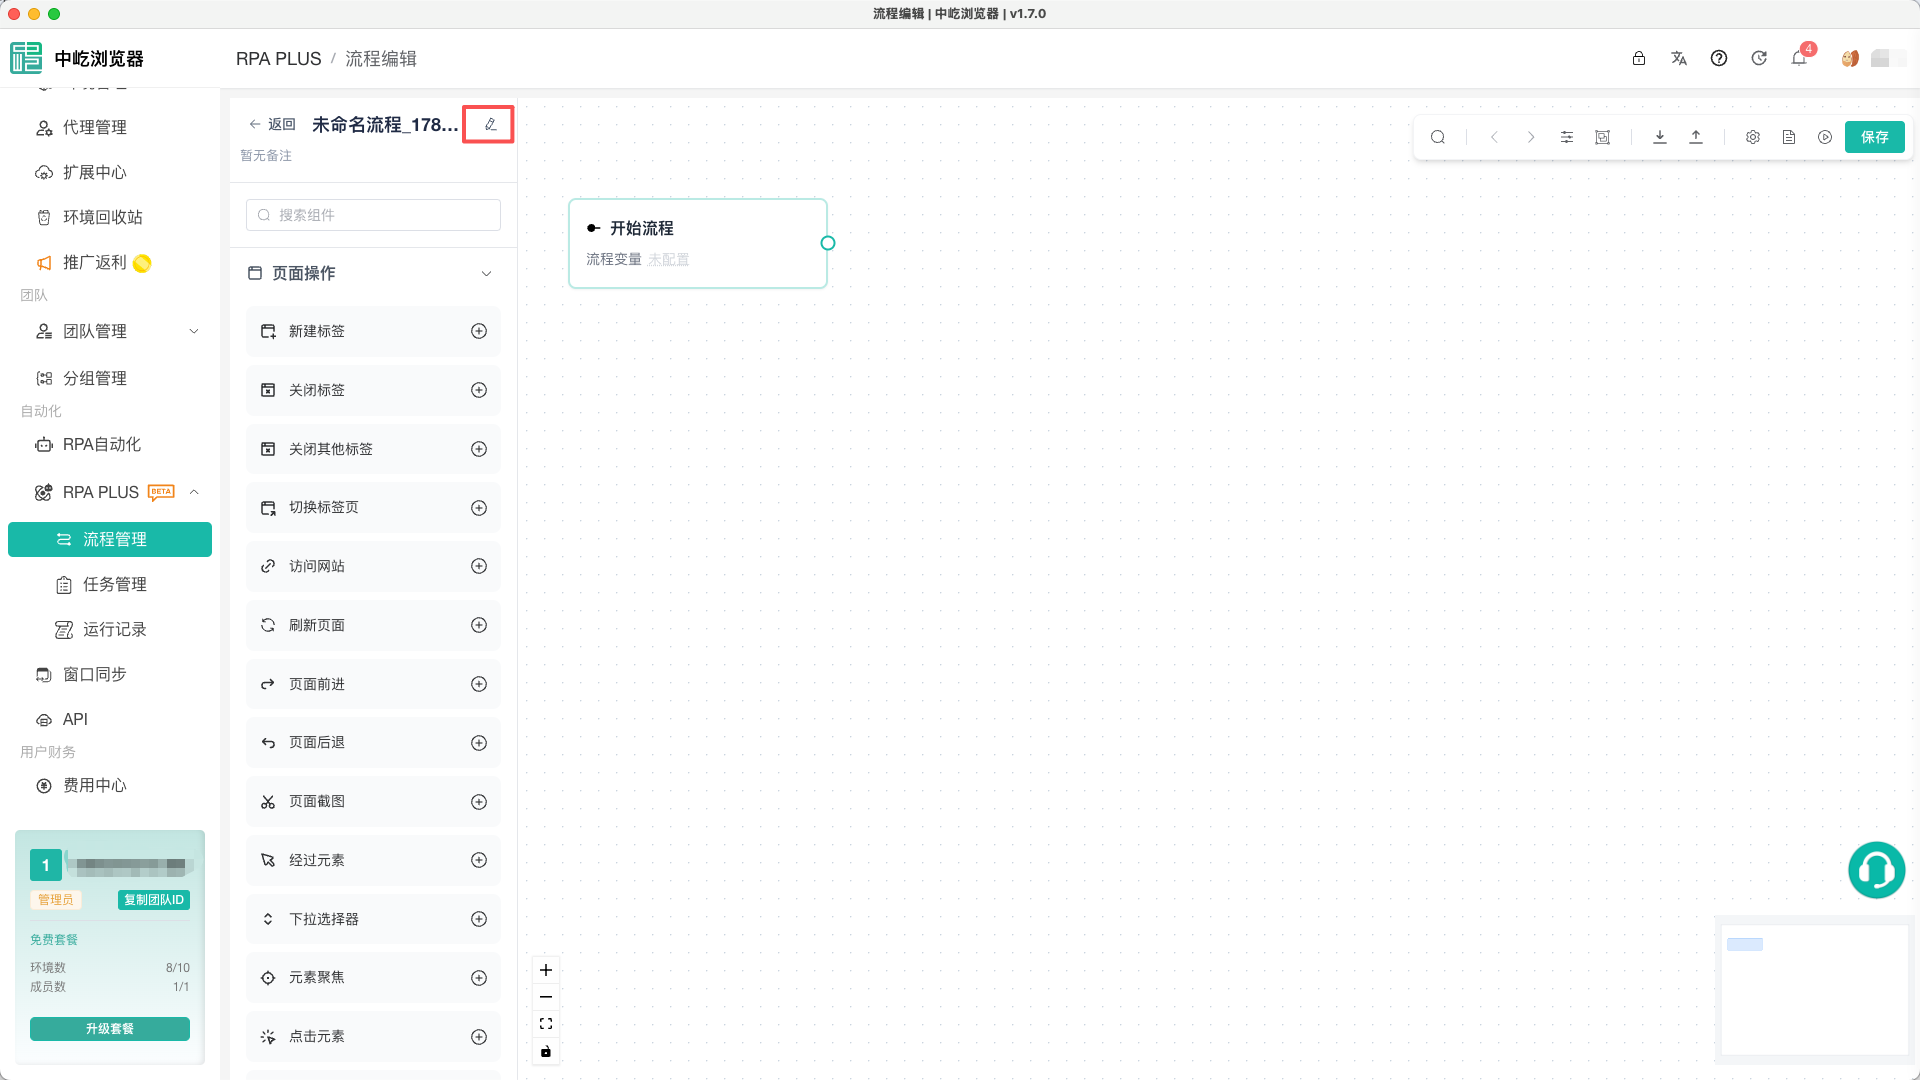Open the customer support headset button
Image resolution: width=1920 pixels, height=1080 pixels.
[x=1876, y=870]
